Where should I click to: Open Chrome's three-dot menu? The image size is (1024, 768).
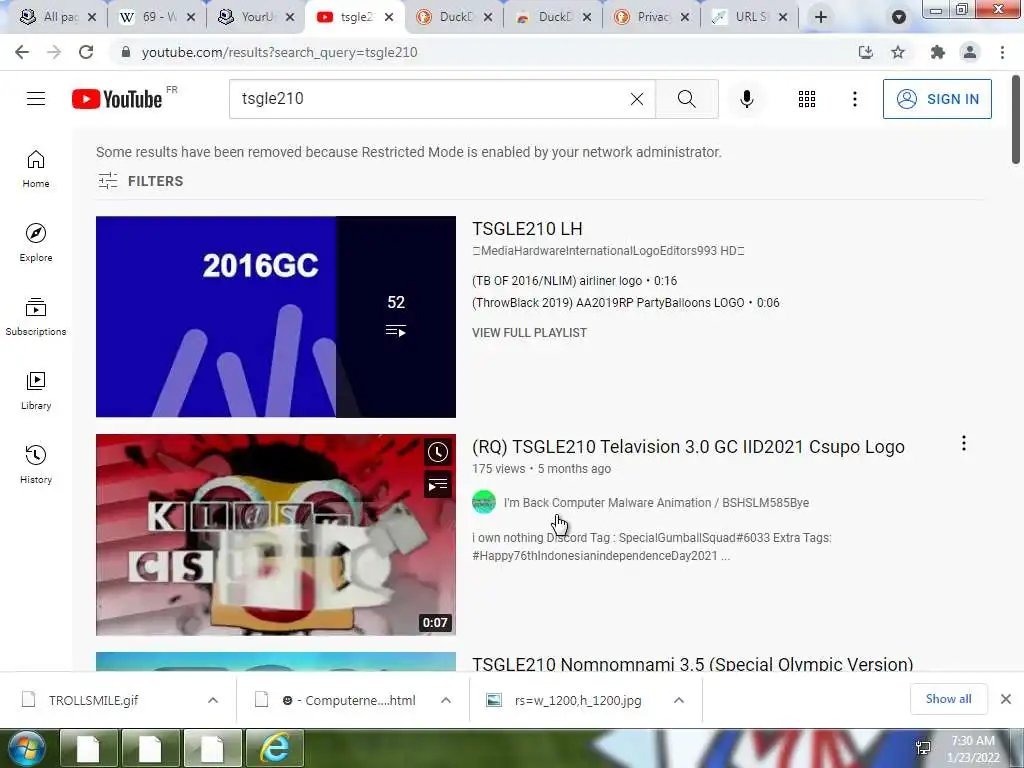(1002, 52)
